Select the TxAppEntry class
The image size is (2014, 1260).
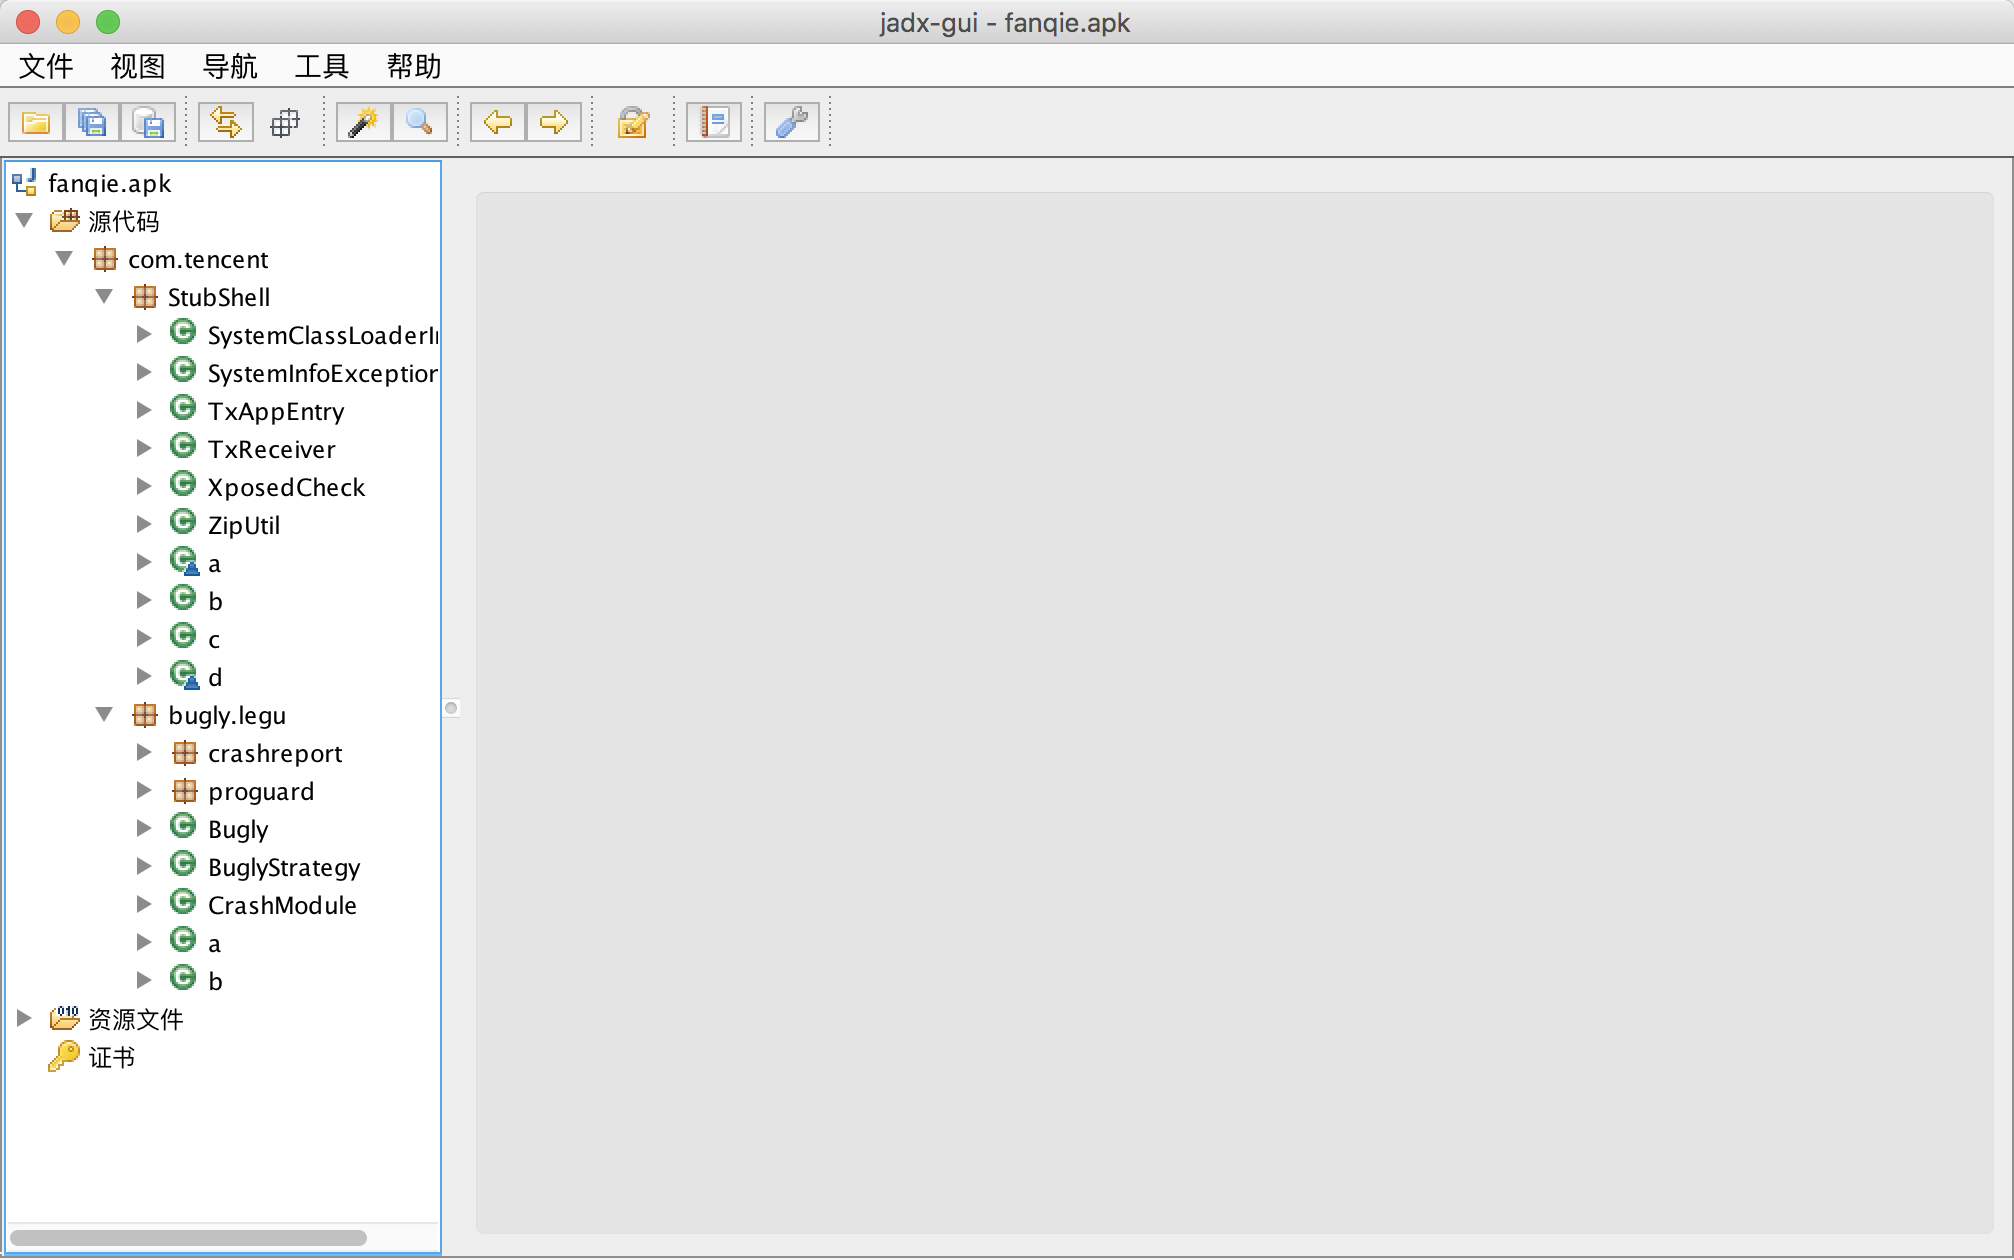pos(276,411)
